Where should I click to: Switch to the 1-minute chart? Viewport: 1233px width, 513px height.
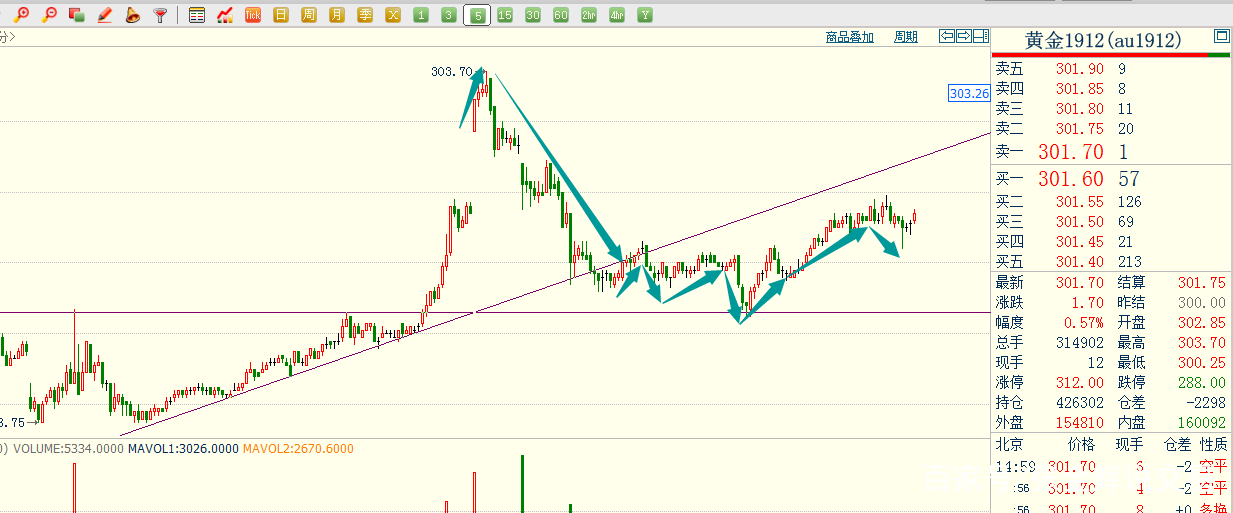pos(421,15)
